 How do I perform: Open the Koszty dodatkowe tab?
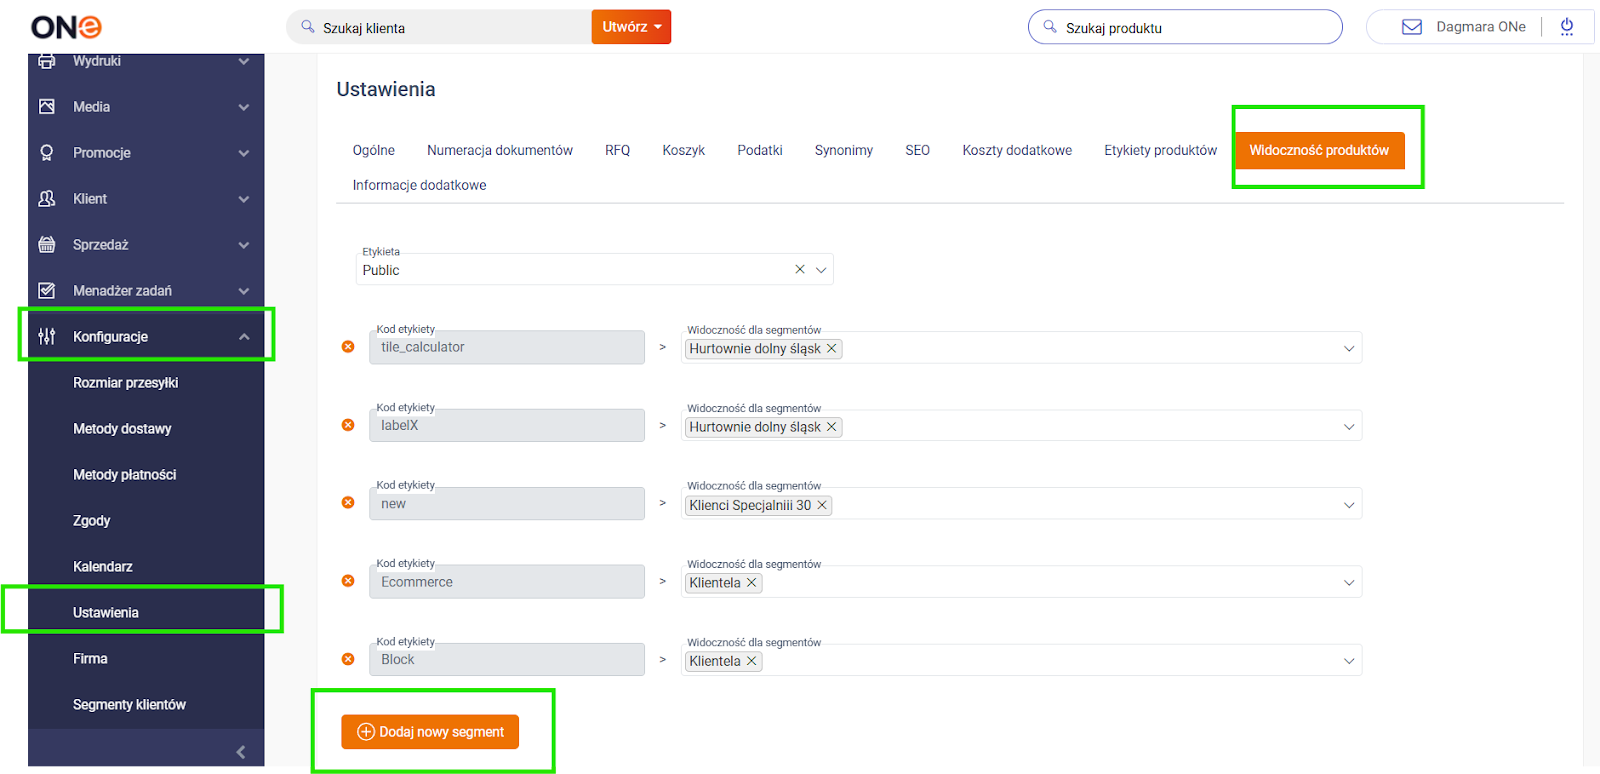pos(1017,150)
